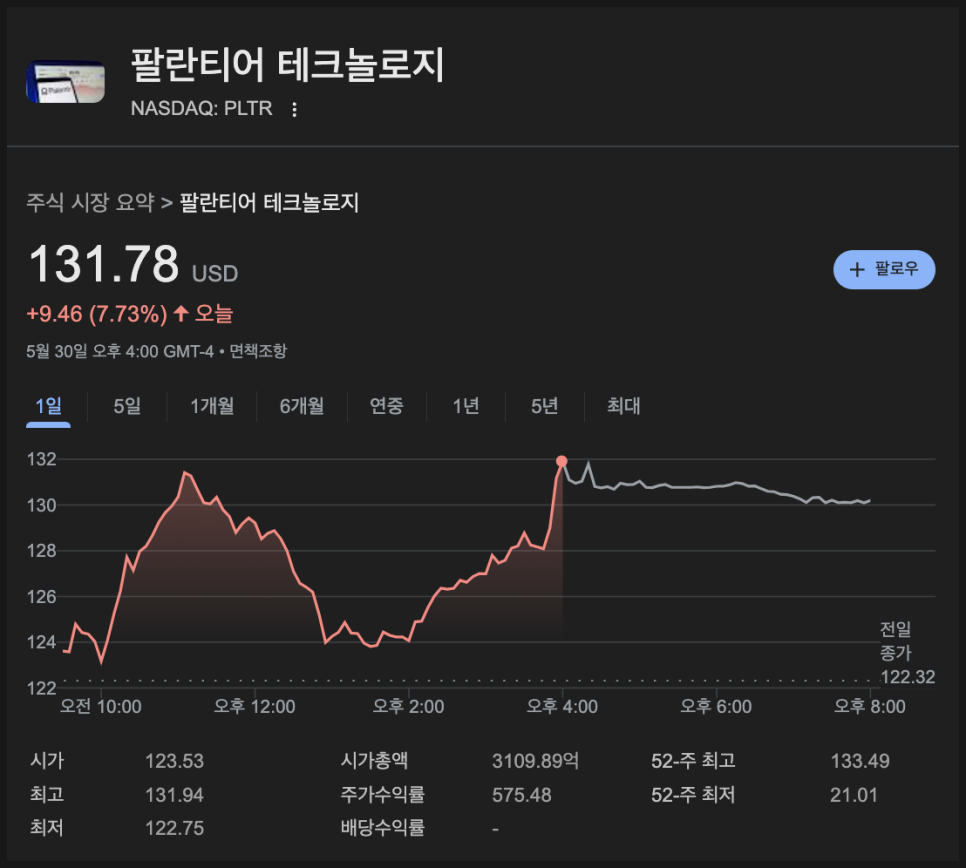The image size is (966, 868).
Task: Click the 오전 10:00 time axis label
Action: 100,706
